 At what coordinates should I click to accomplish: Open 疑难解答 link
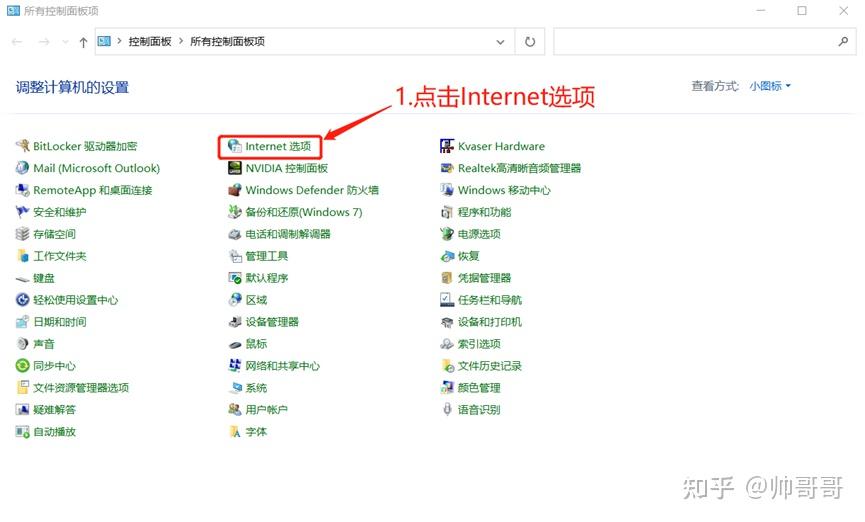click(55, 409)
